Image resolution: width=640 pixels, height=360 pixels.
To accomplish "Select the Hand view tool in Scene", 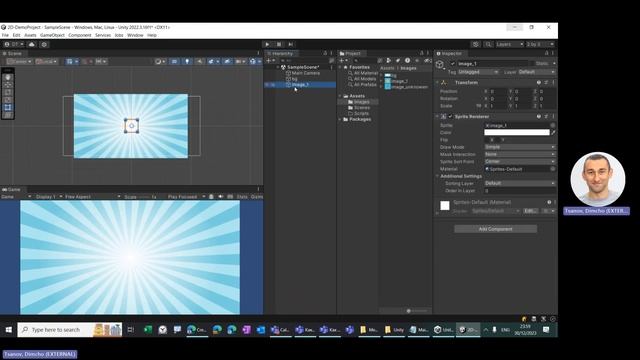I will 8,78.
